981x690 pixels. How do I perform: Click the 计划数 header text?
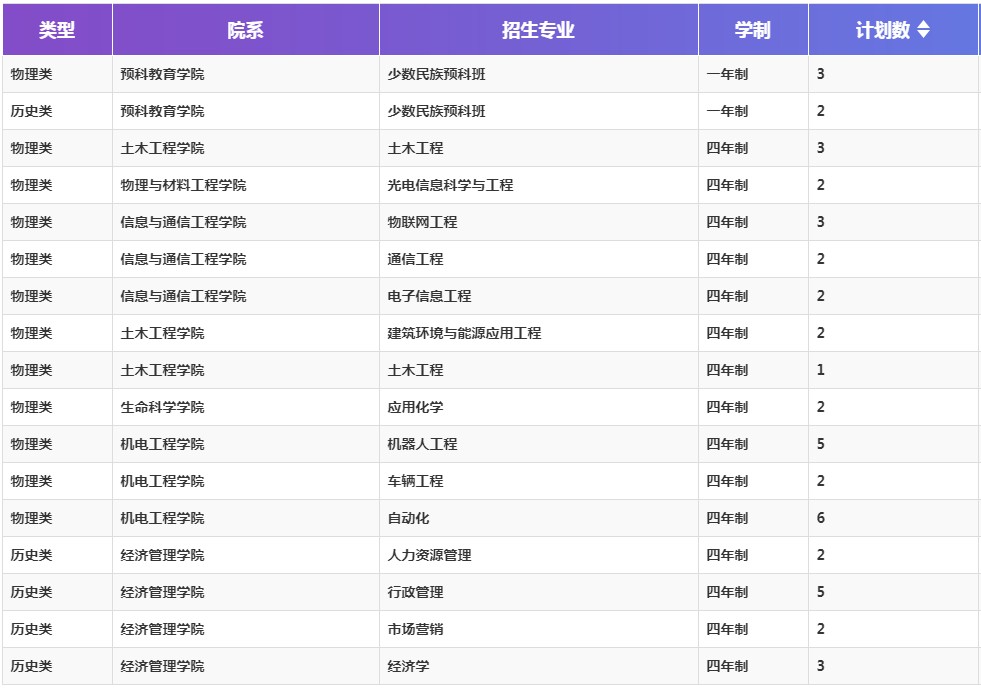(882, 30)
